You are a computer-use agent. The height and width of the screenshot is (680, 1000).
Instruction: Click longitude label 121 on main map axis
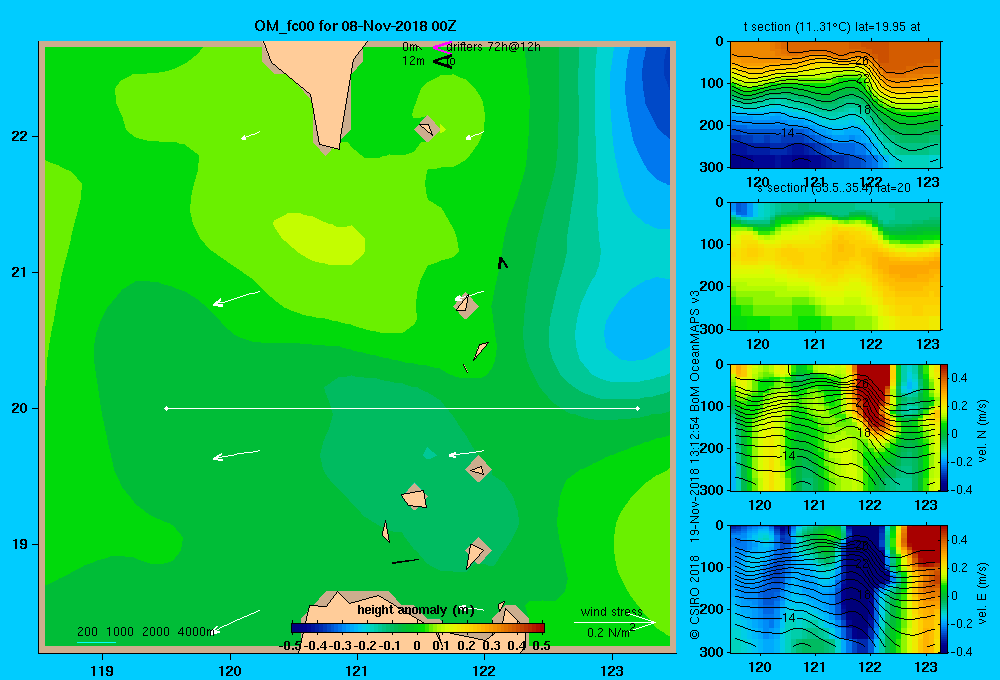tap(357, 670)
